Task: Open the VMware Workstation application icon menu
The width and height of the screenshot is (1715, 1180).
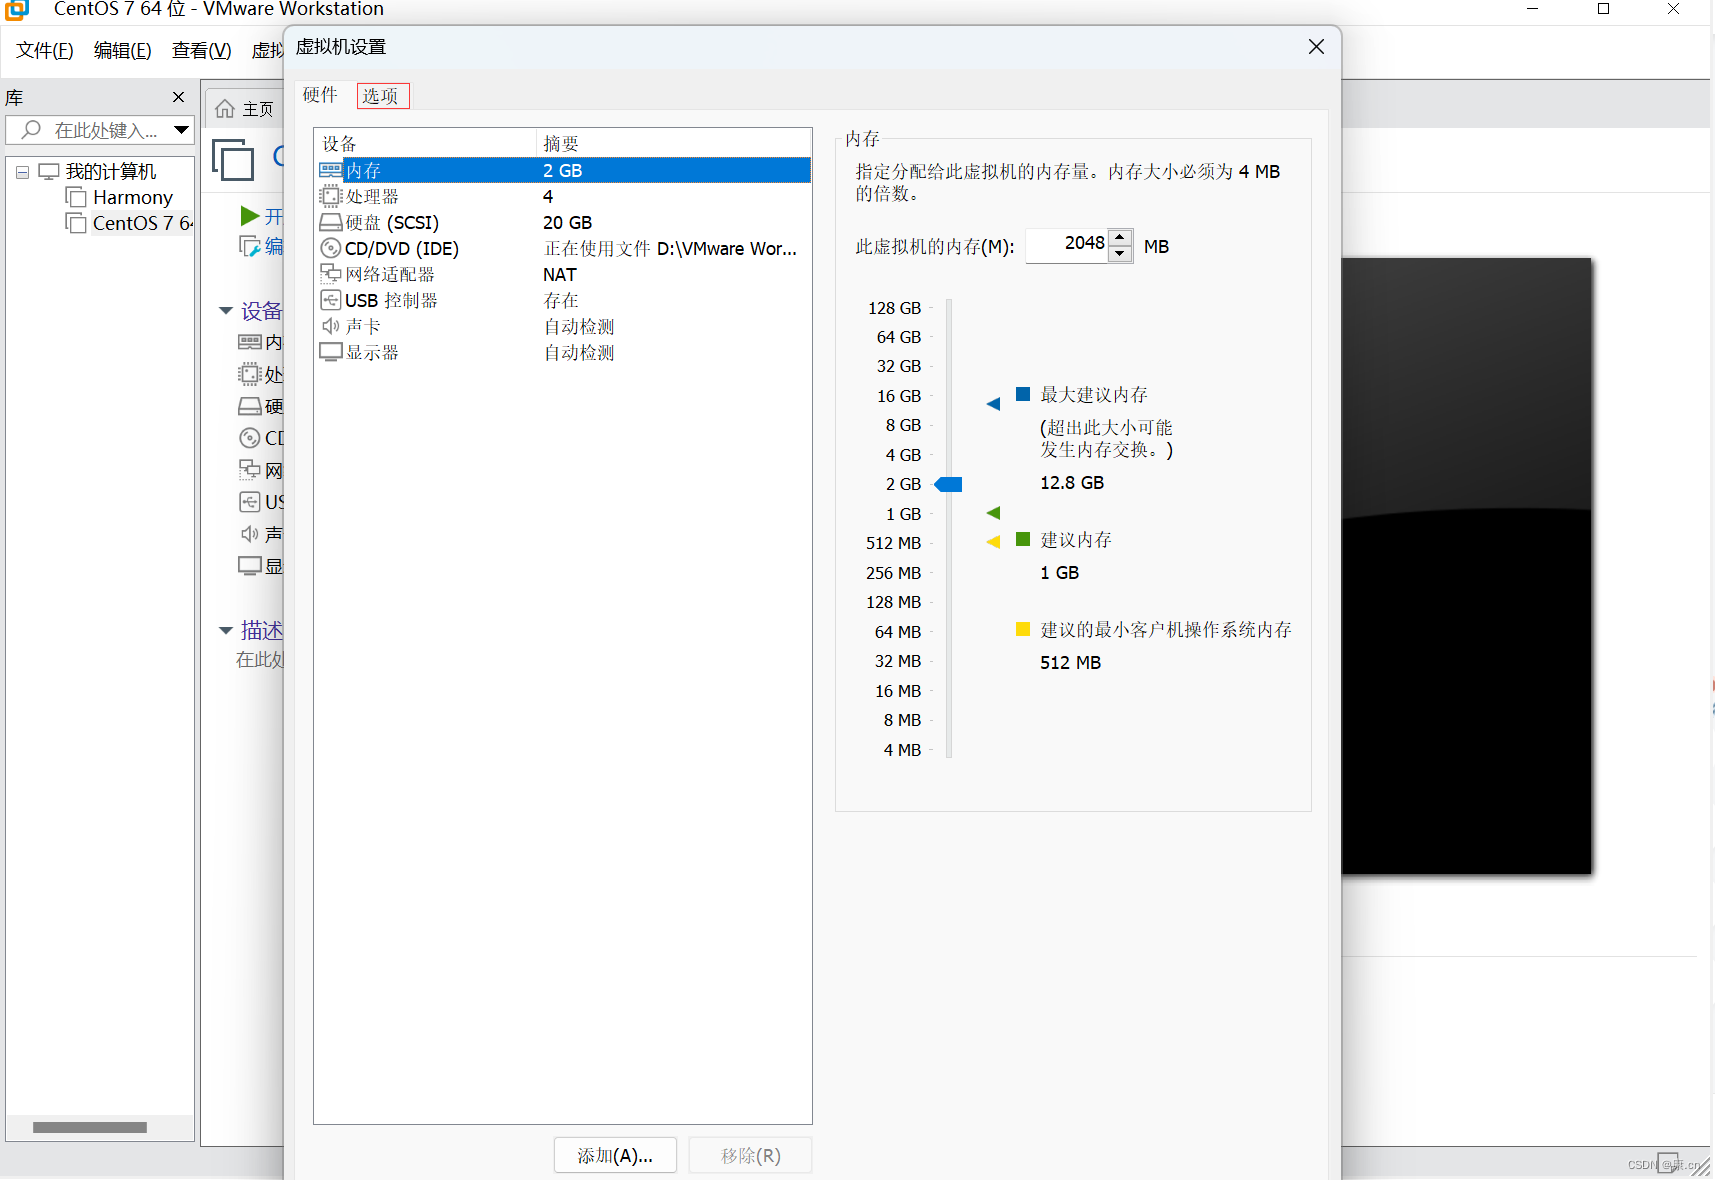Action: [x=16, y=10]
